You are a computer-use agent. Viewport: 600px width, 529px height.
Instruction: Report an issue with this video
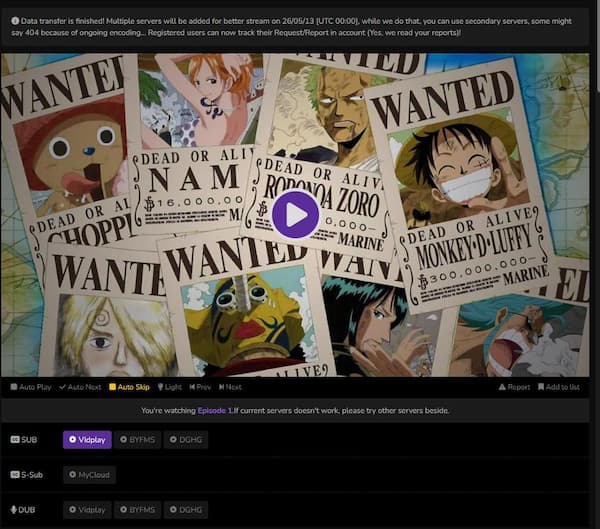coord(514,387)
